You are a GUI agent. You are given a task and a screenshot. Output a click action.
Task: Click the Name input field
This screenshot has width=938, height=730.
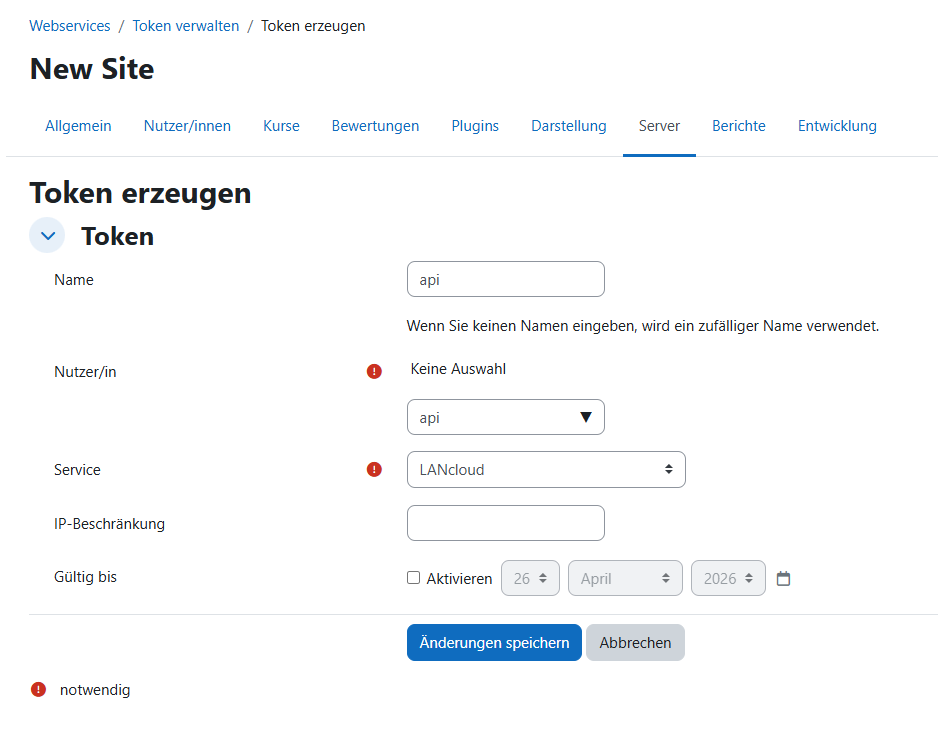tap(505, 279)
